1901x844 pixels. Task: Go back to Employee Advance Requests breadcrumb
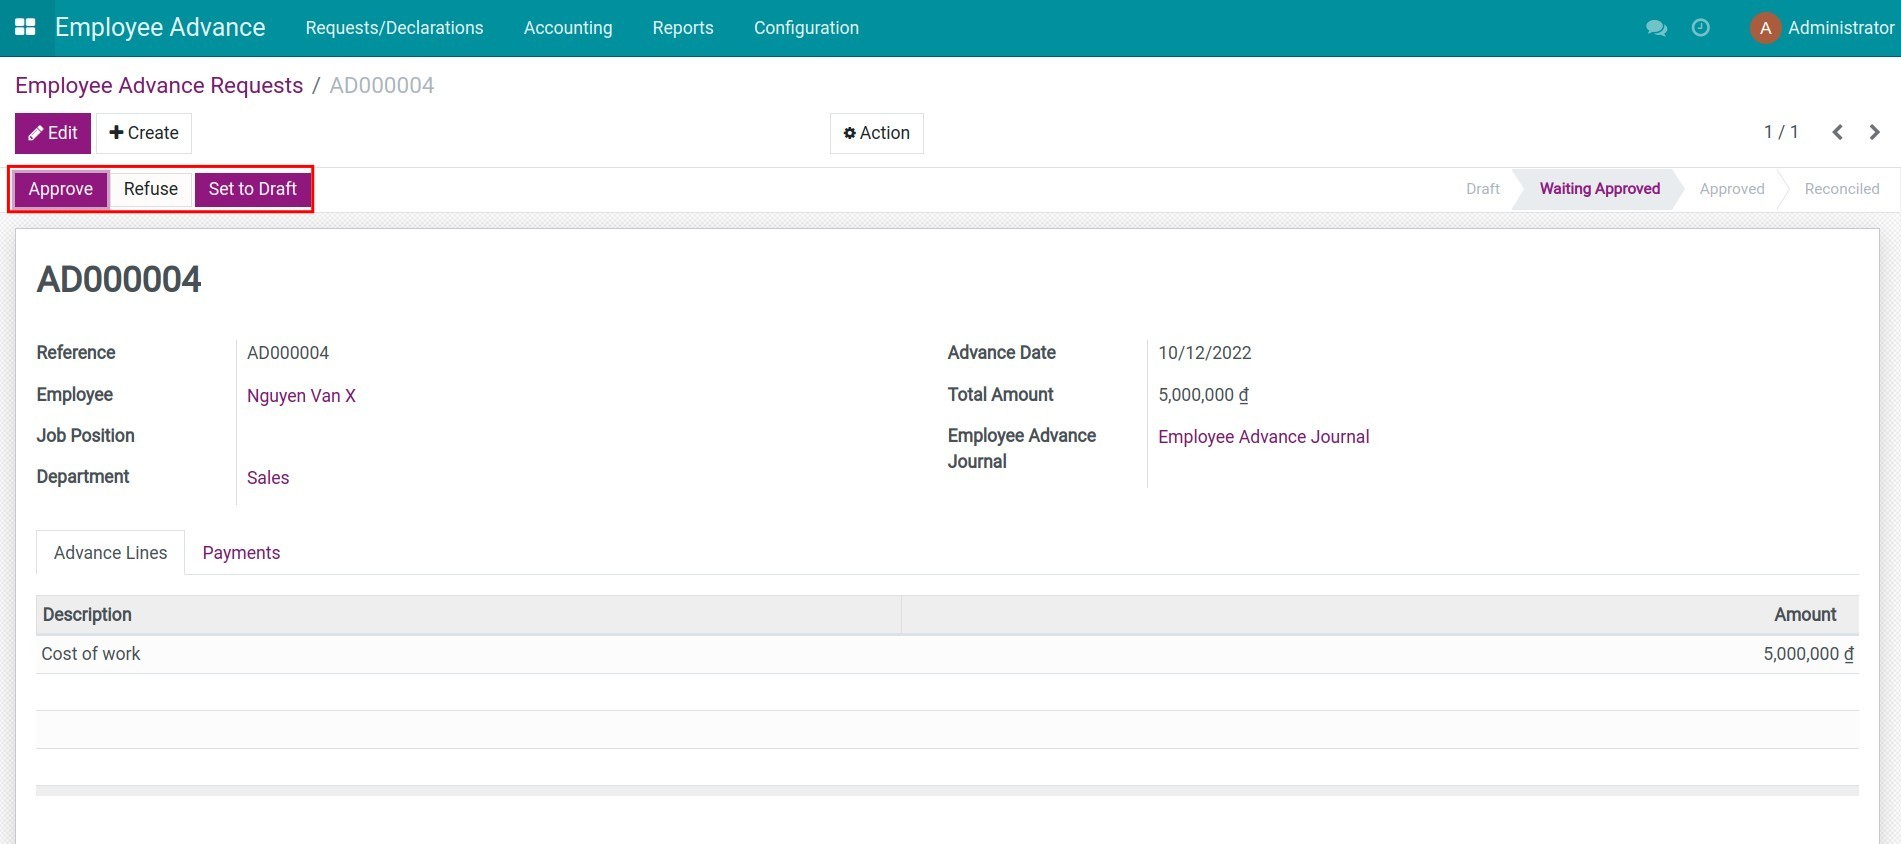coord(159,86)
